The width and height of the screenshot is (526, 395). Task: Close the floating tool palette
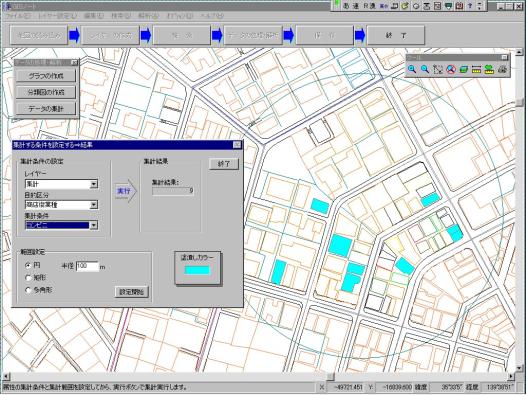pos(504,57)
